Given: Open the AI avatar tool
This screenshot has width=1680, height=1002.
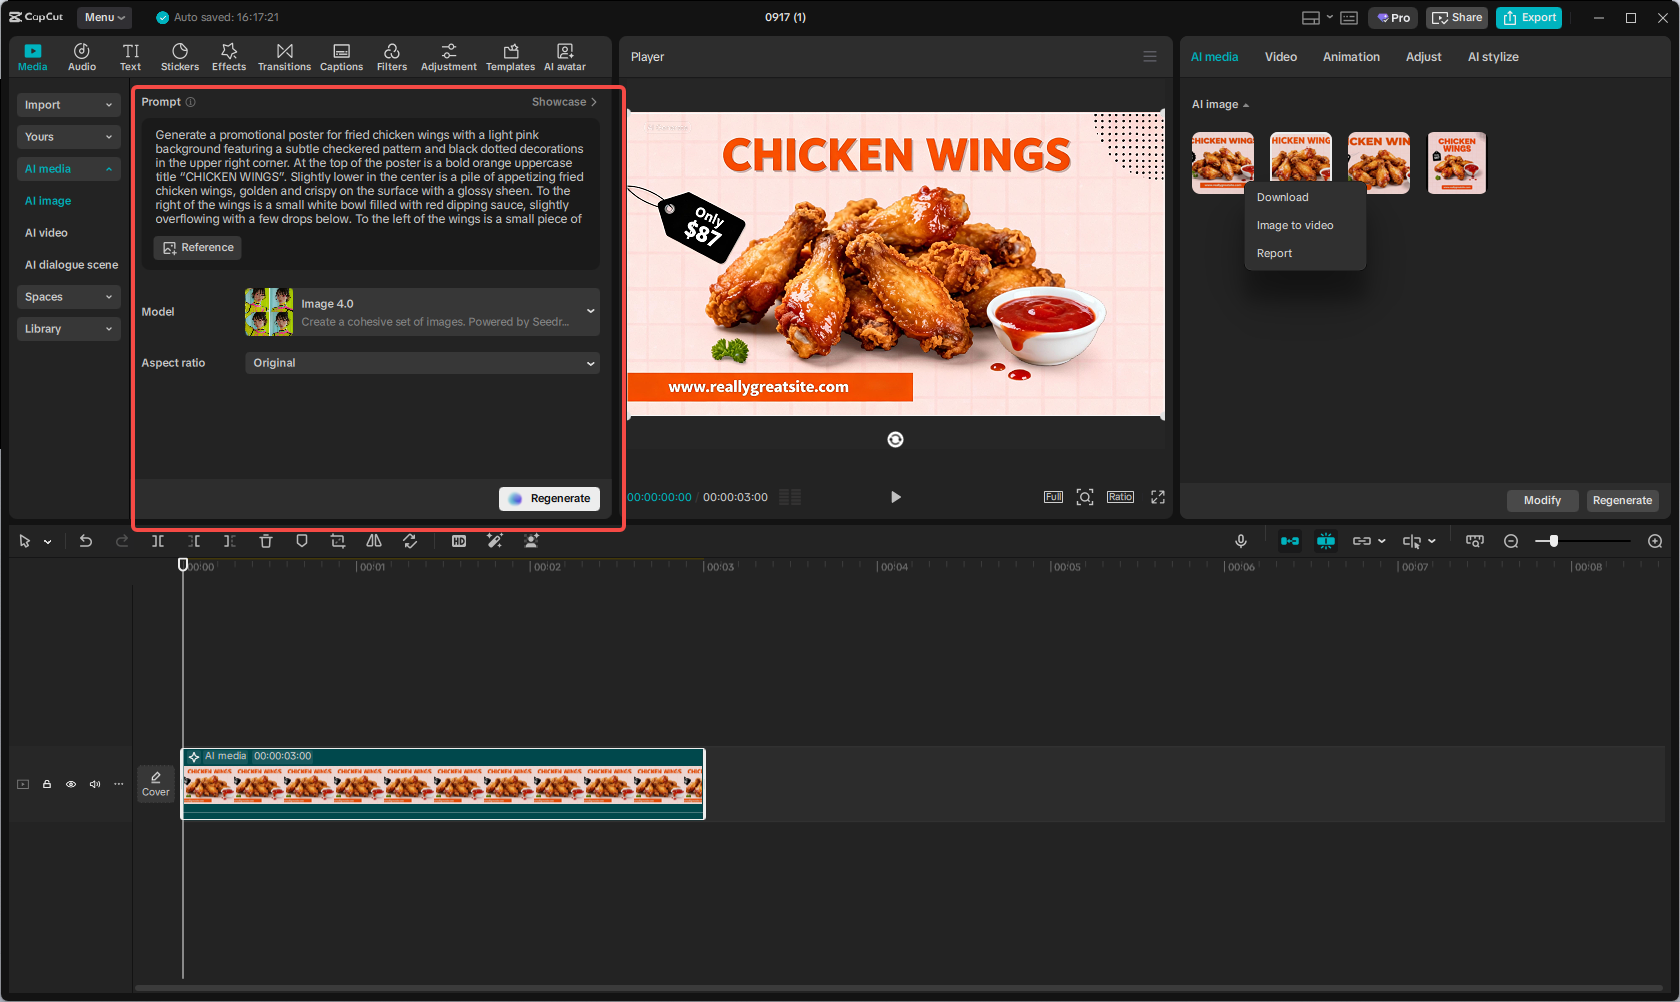Looking at the screenshot, I should tap(565, 57).
